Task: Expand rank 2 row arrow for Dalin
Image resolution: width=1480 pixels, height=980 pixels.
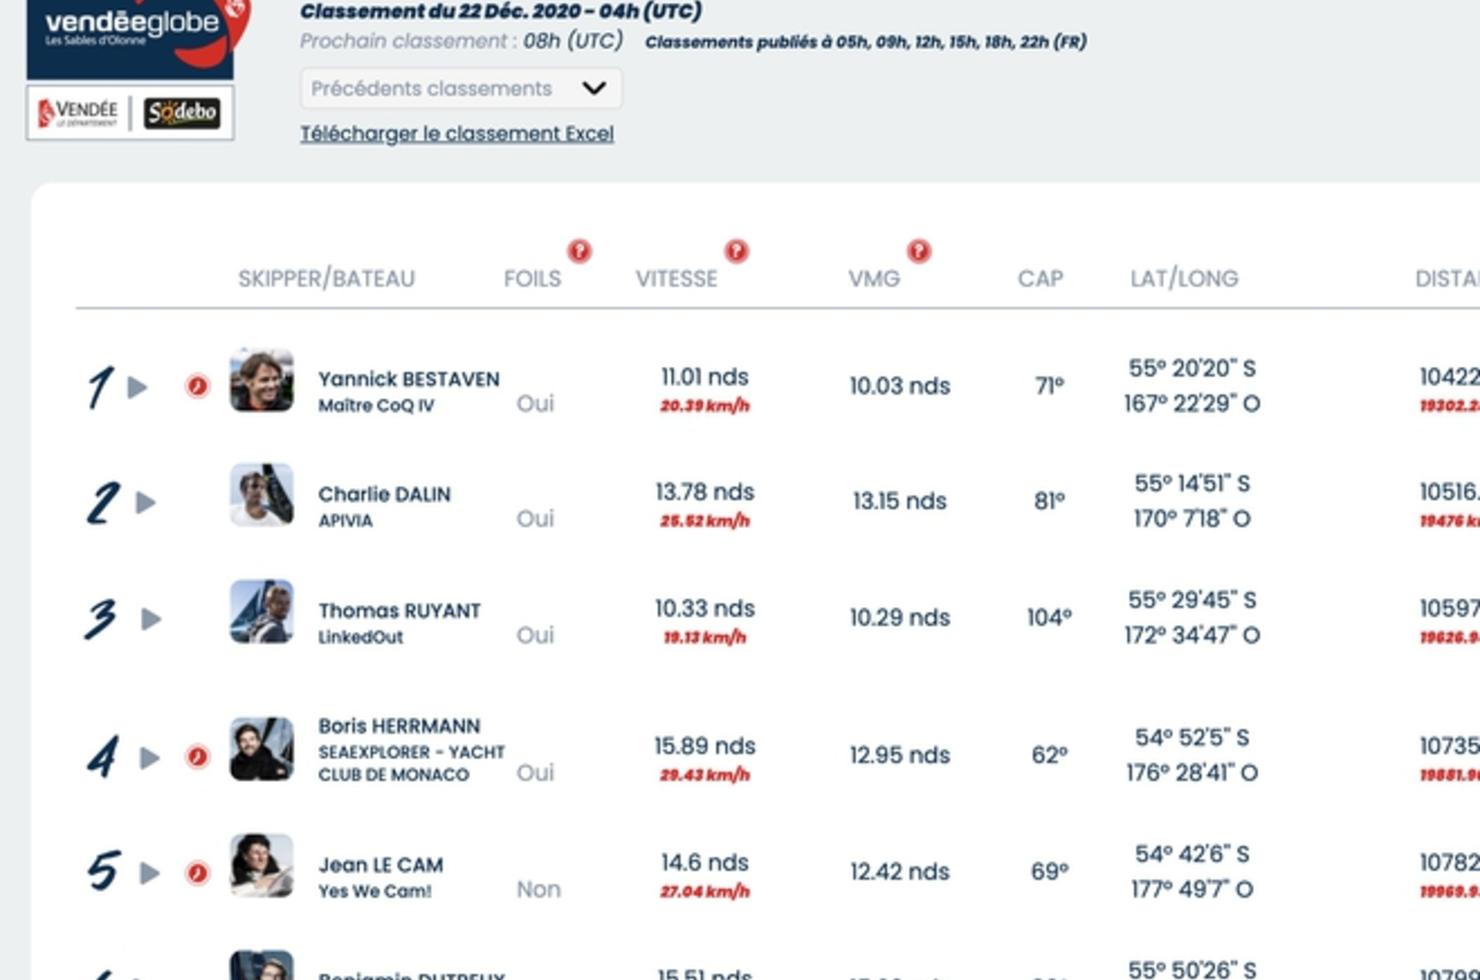Action: (x=146, y=502)
